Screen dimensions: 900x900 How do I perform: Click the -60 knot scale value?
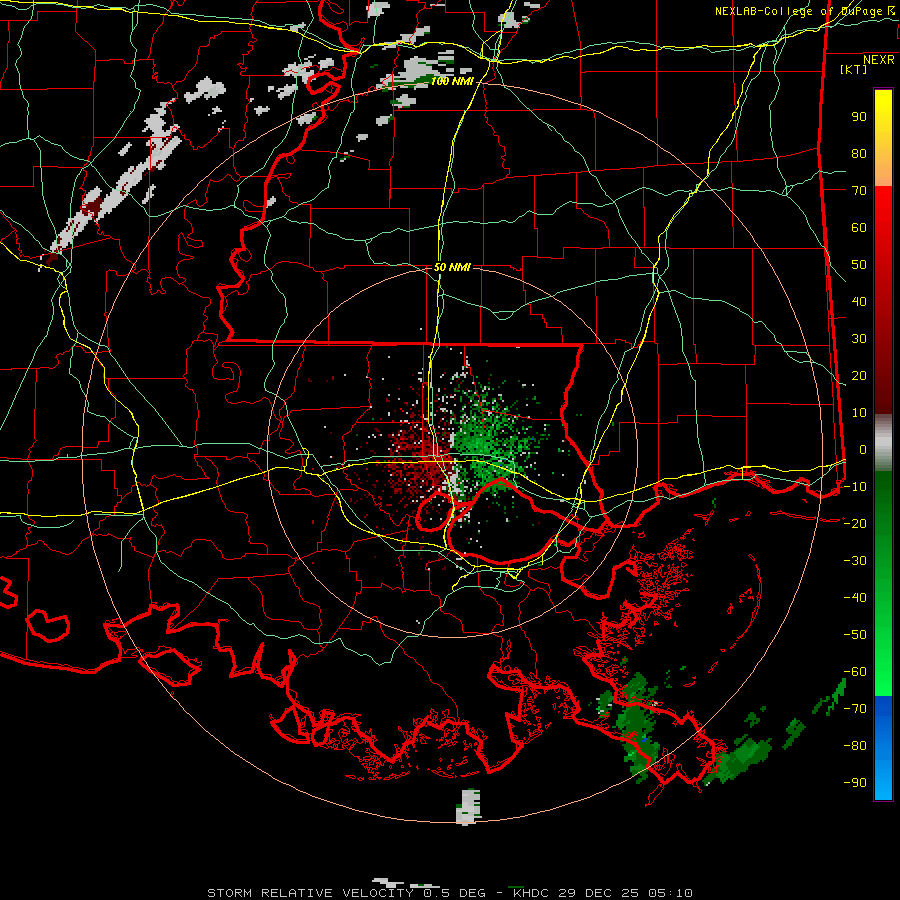click(855, 672)
